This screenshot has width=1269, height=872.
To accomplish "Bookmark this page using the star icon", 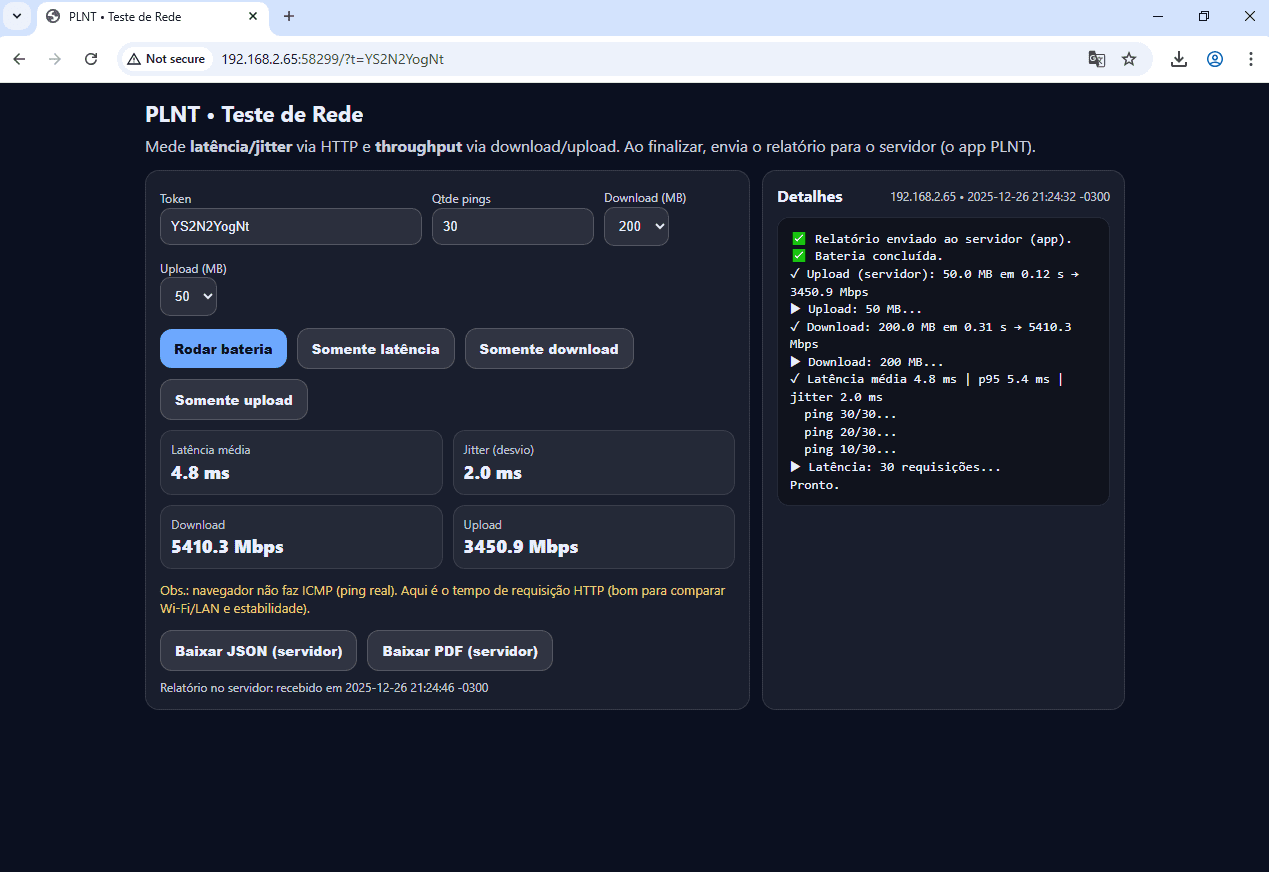I will 1129,59.
